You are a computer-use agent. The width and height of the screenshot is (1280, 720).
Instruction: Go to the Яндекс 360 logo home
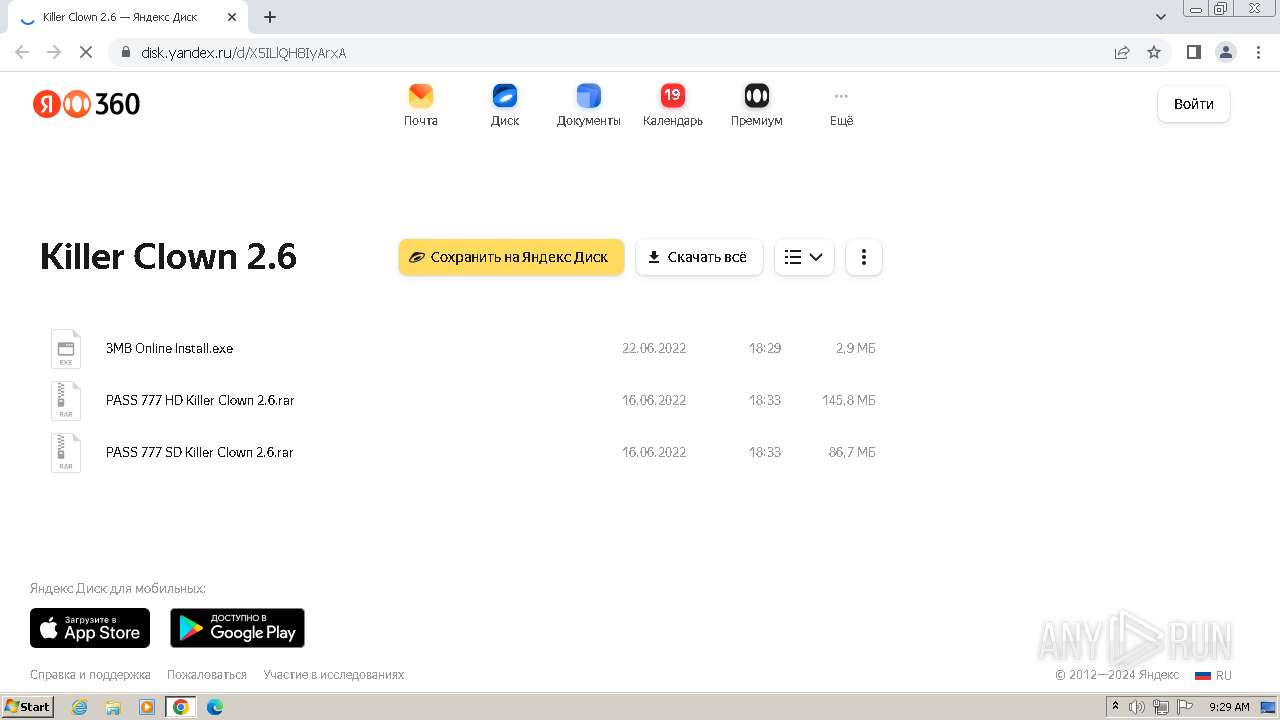(86, 104)
